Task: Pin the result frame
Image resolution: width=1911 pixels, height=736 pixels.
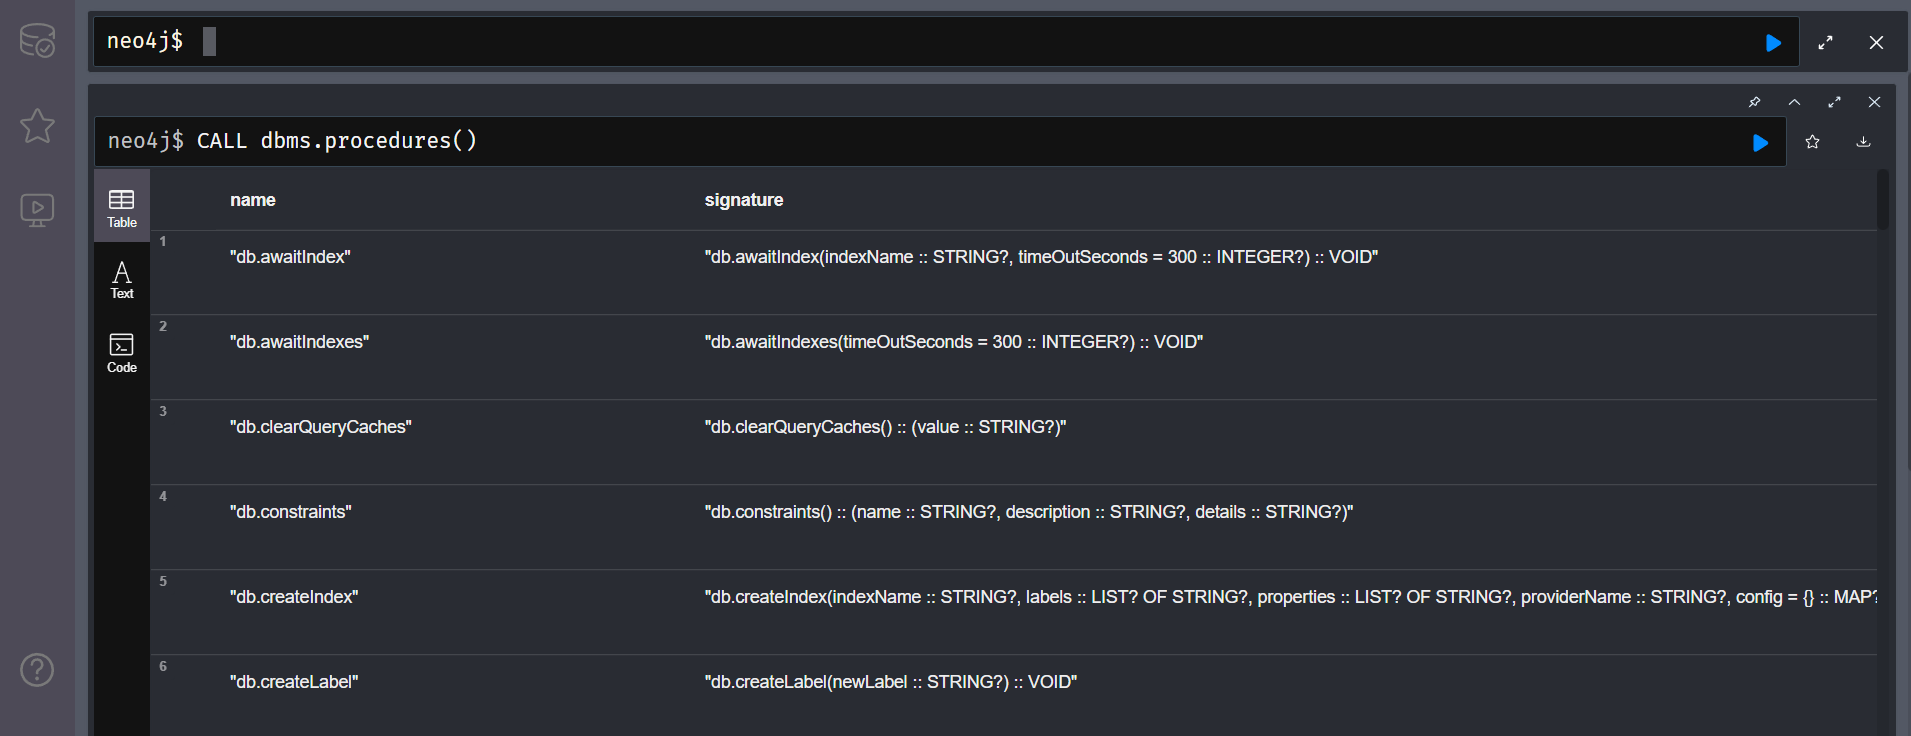Action: coord(1754,102)
